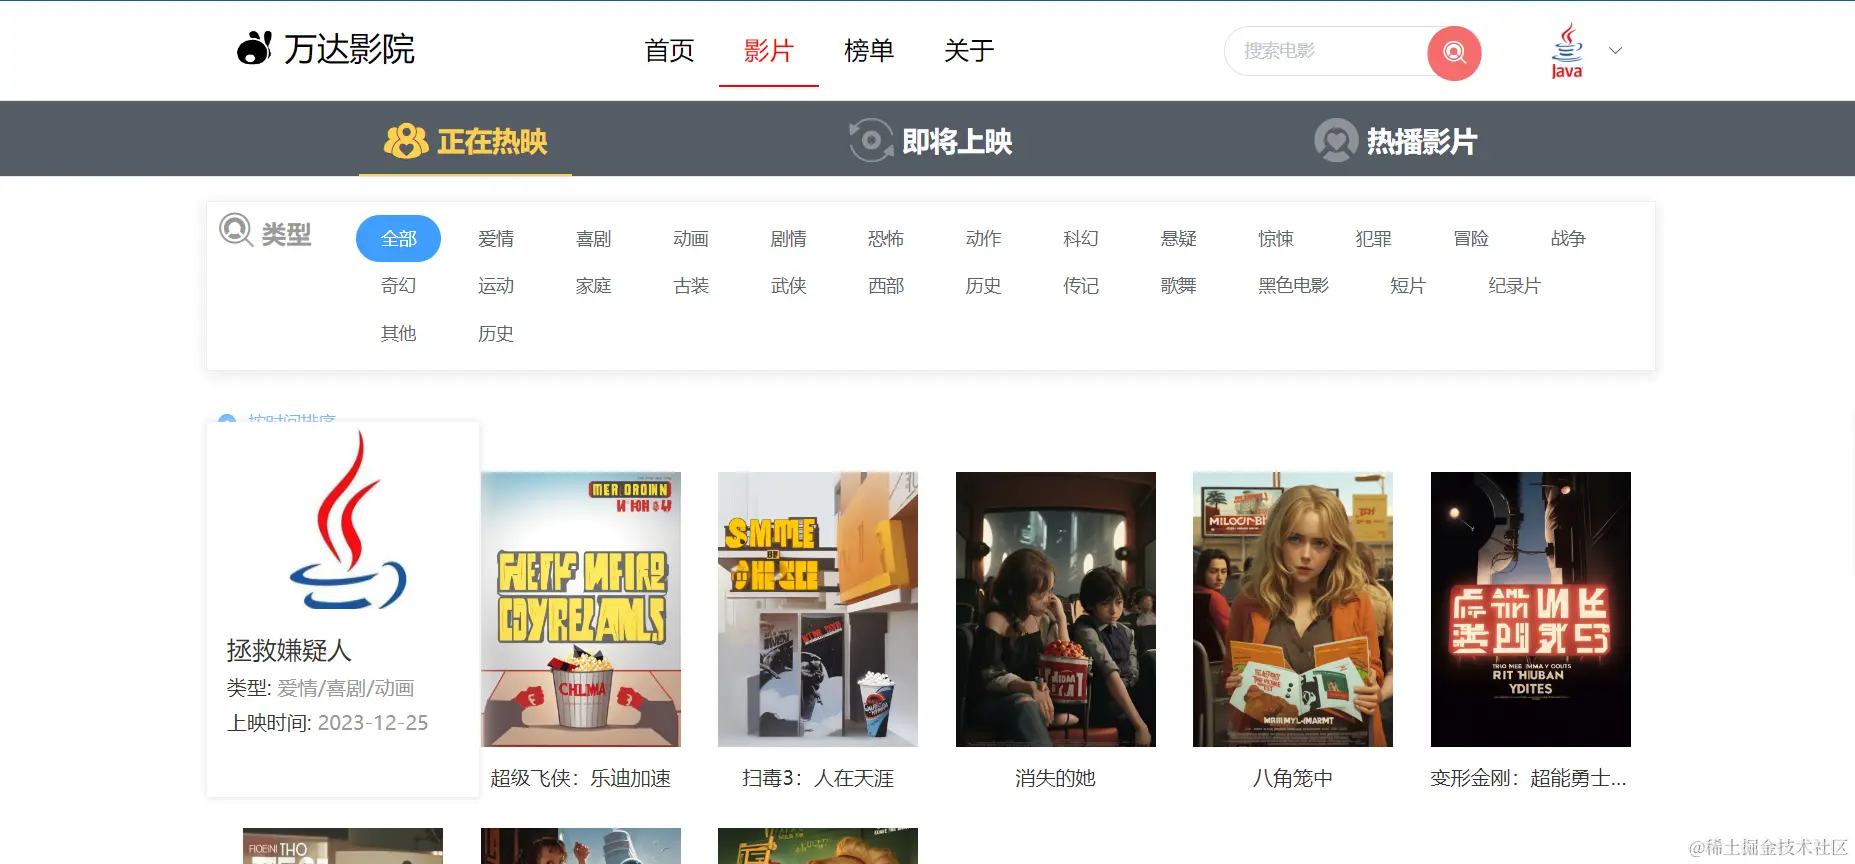Viewport: 1855px width, 864px height.
Task: Select the 全部 genre filter
Action: click(x=398, y=238)
